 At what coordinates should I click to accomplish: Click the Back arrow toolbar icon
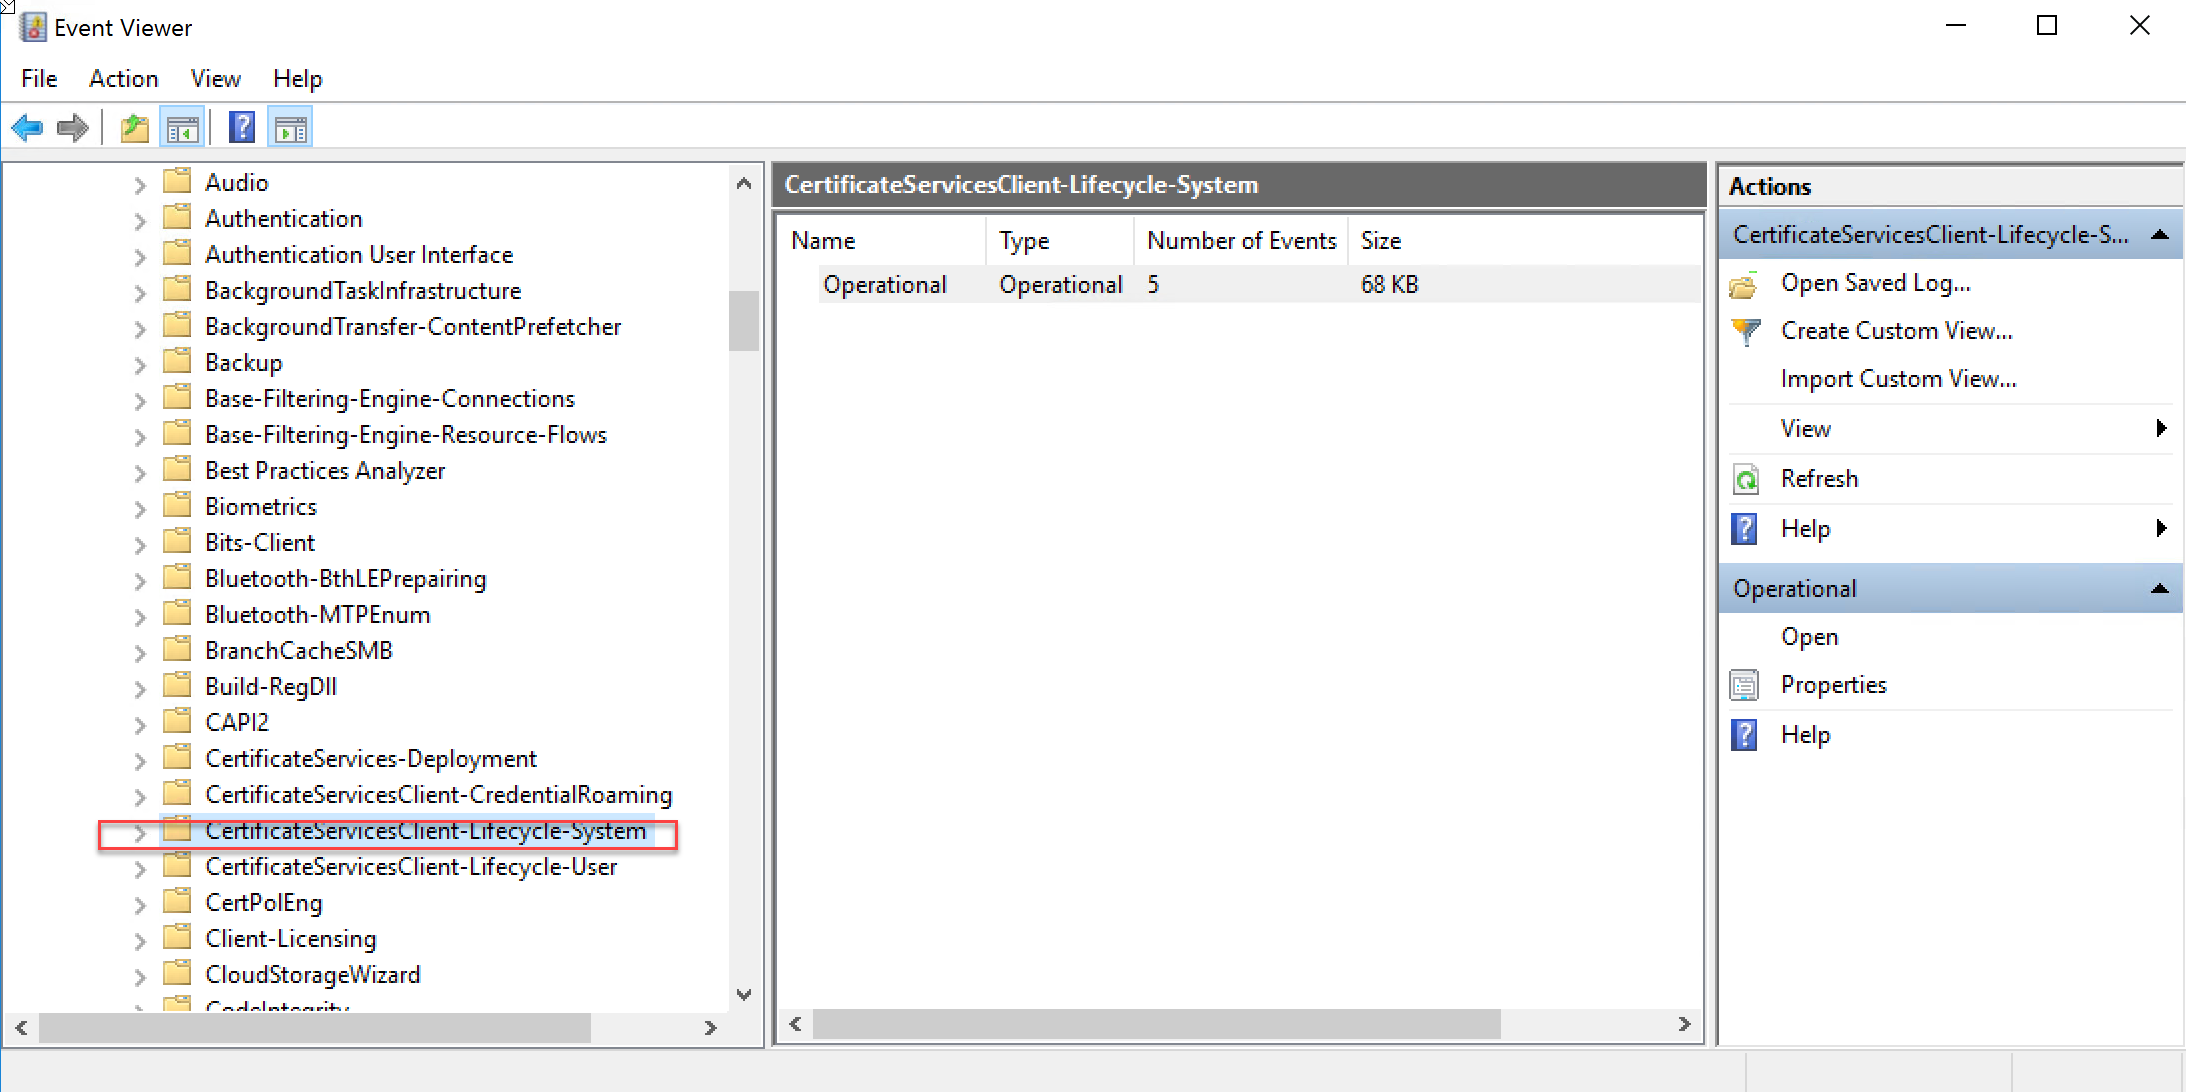click(27, 128)
